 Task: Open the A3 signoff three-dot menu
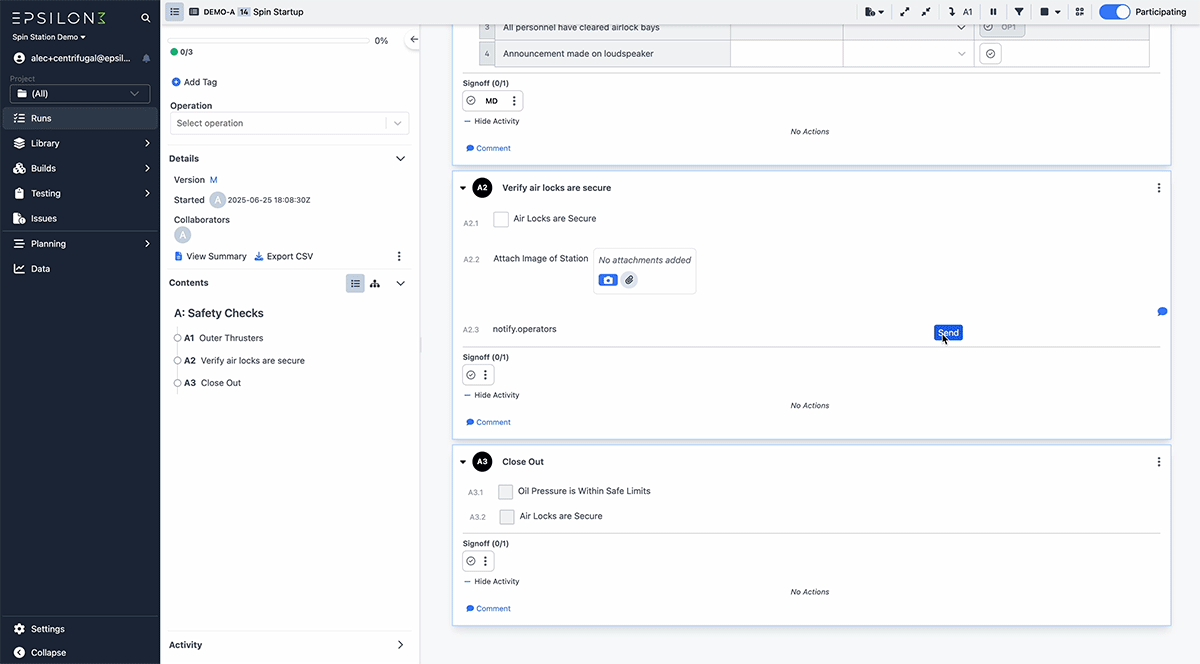pos(486,561)
